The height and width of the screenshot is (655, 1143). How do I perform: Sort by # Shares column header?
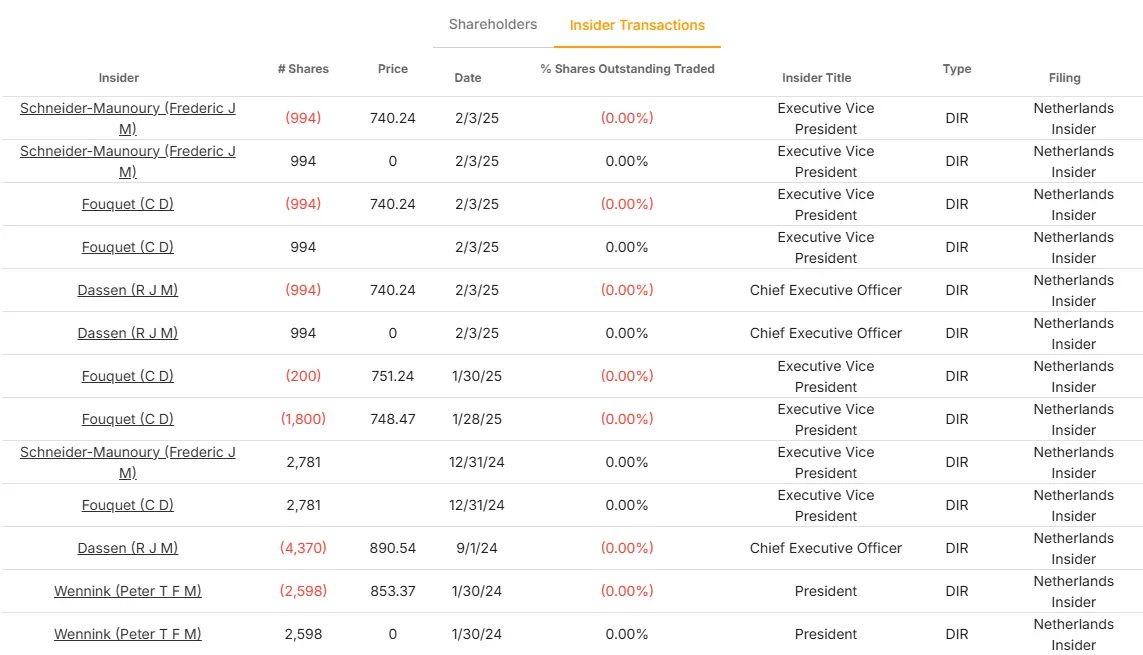tap(303, 68)
